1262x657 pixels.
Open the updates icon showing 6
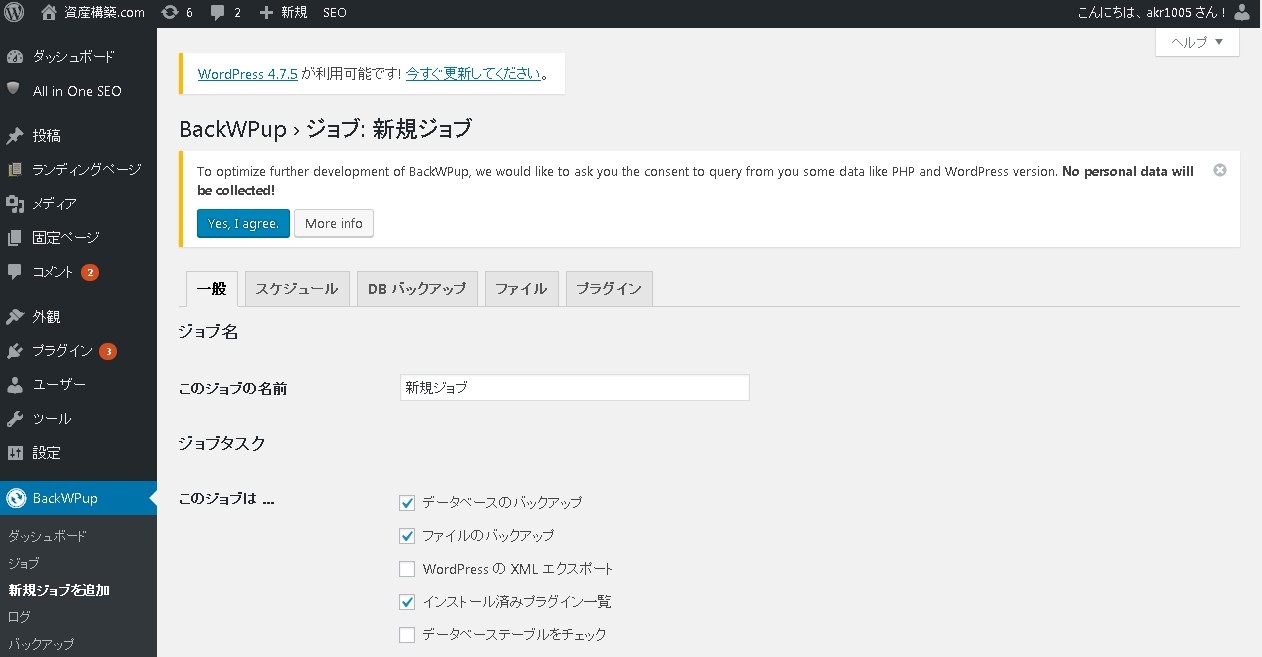(169, 13)
